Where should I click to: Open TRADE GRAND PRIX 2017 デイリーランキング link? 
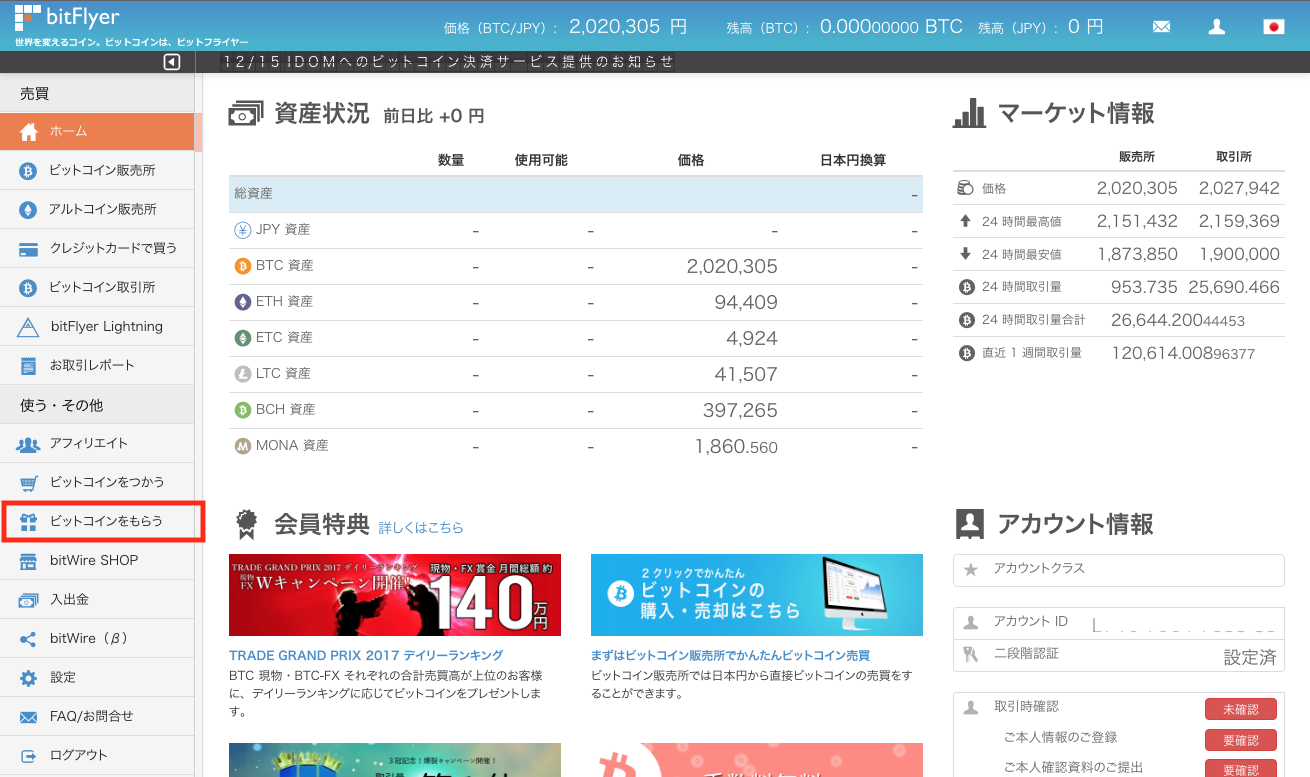coord(366,655)
